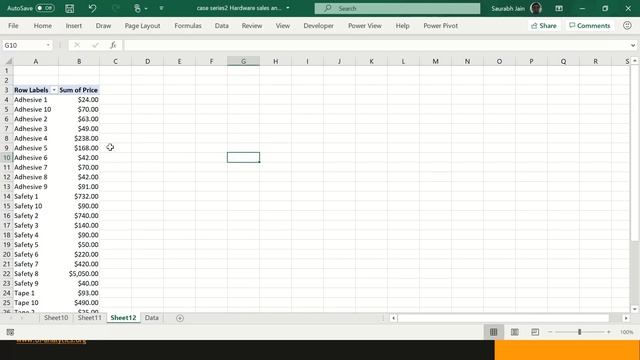Switch to Page Break Preview icon
The image size is (640, 360).
pos(535,332)
